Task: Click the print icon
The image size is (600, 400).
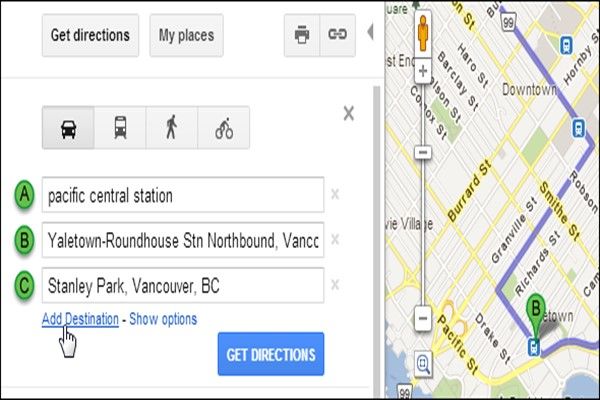Action: click(301, 35)
